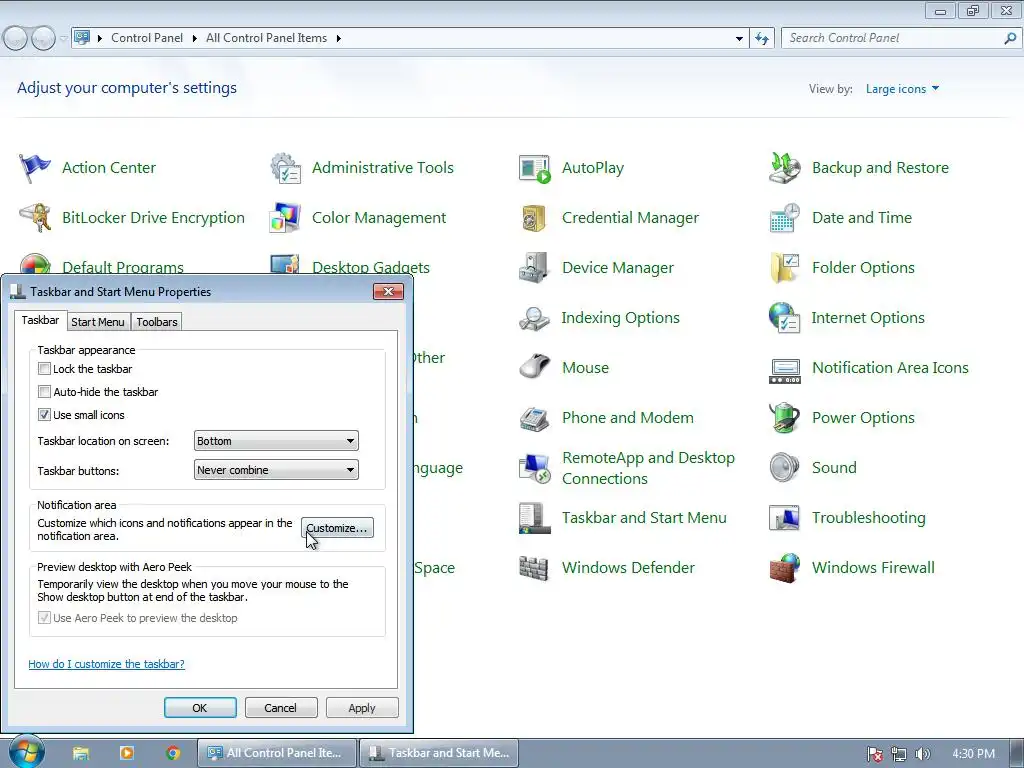1024x768 pixels.
Task: Open the Desktop Gadgets link
Action: (371, 268)
